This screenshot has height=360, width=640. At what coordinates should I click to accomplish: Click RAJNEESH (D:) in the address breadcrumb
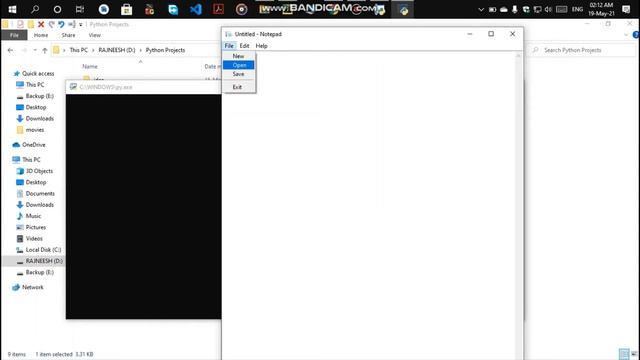pyautogui.click(x=117, y=50)
